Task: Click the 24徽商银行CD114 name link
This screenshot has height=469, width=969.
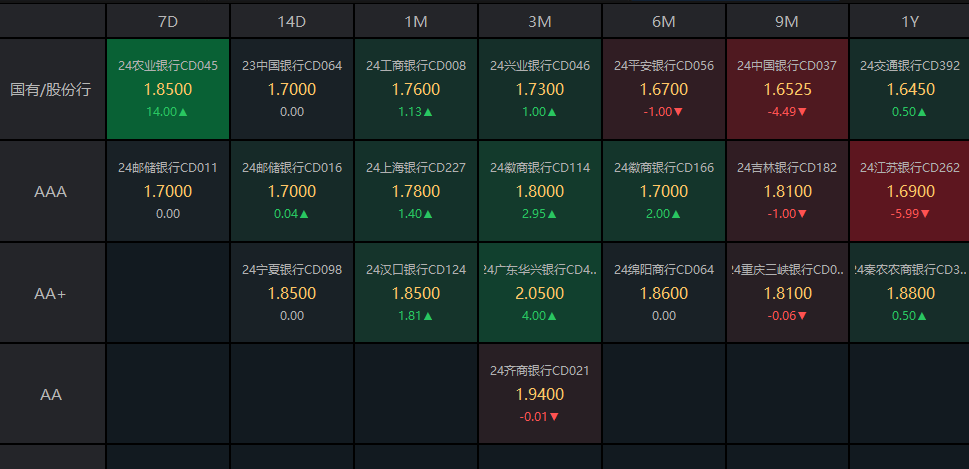Action: tap(540, 168)
